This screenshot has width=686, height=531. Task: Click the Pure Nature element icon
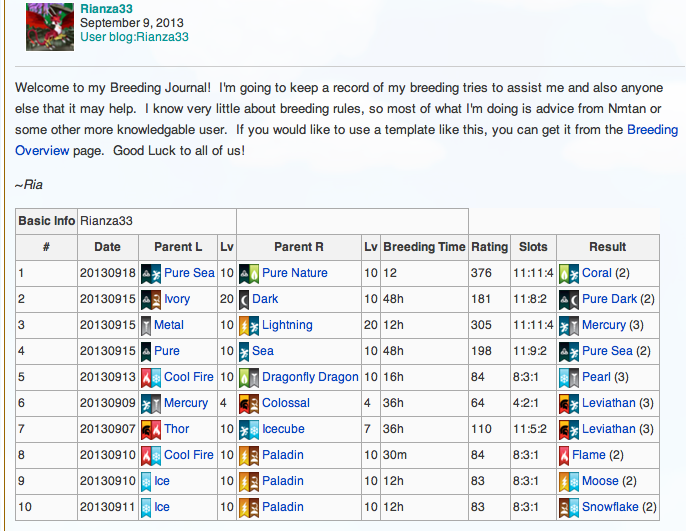point(249,273)
